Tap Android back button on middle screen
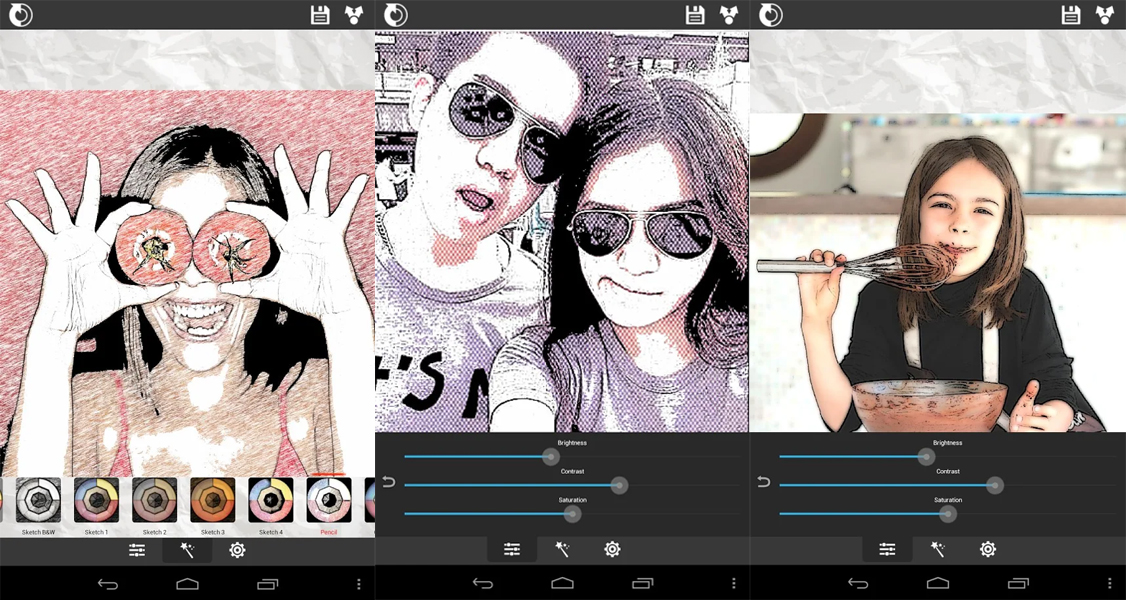This screenshot has height=600, width=1126. click(x=483, y=583)
